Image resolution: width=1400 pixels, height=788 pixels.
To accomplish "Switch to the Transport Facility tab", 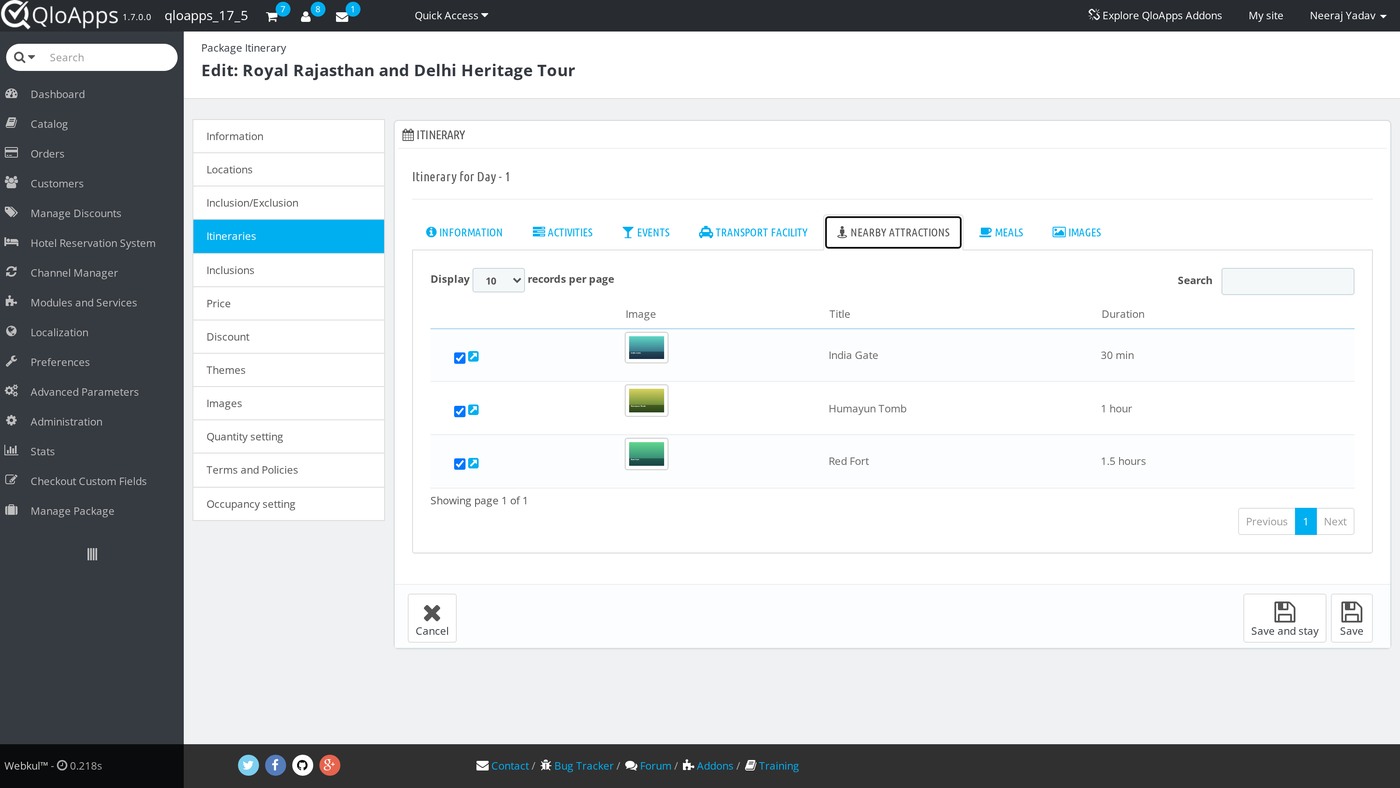I will click(x=753, y=233).
